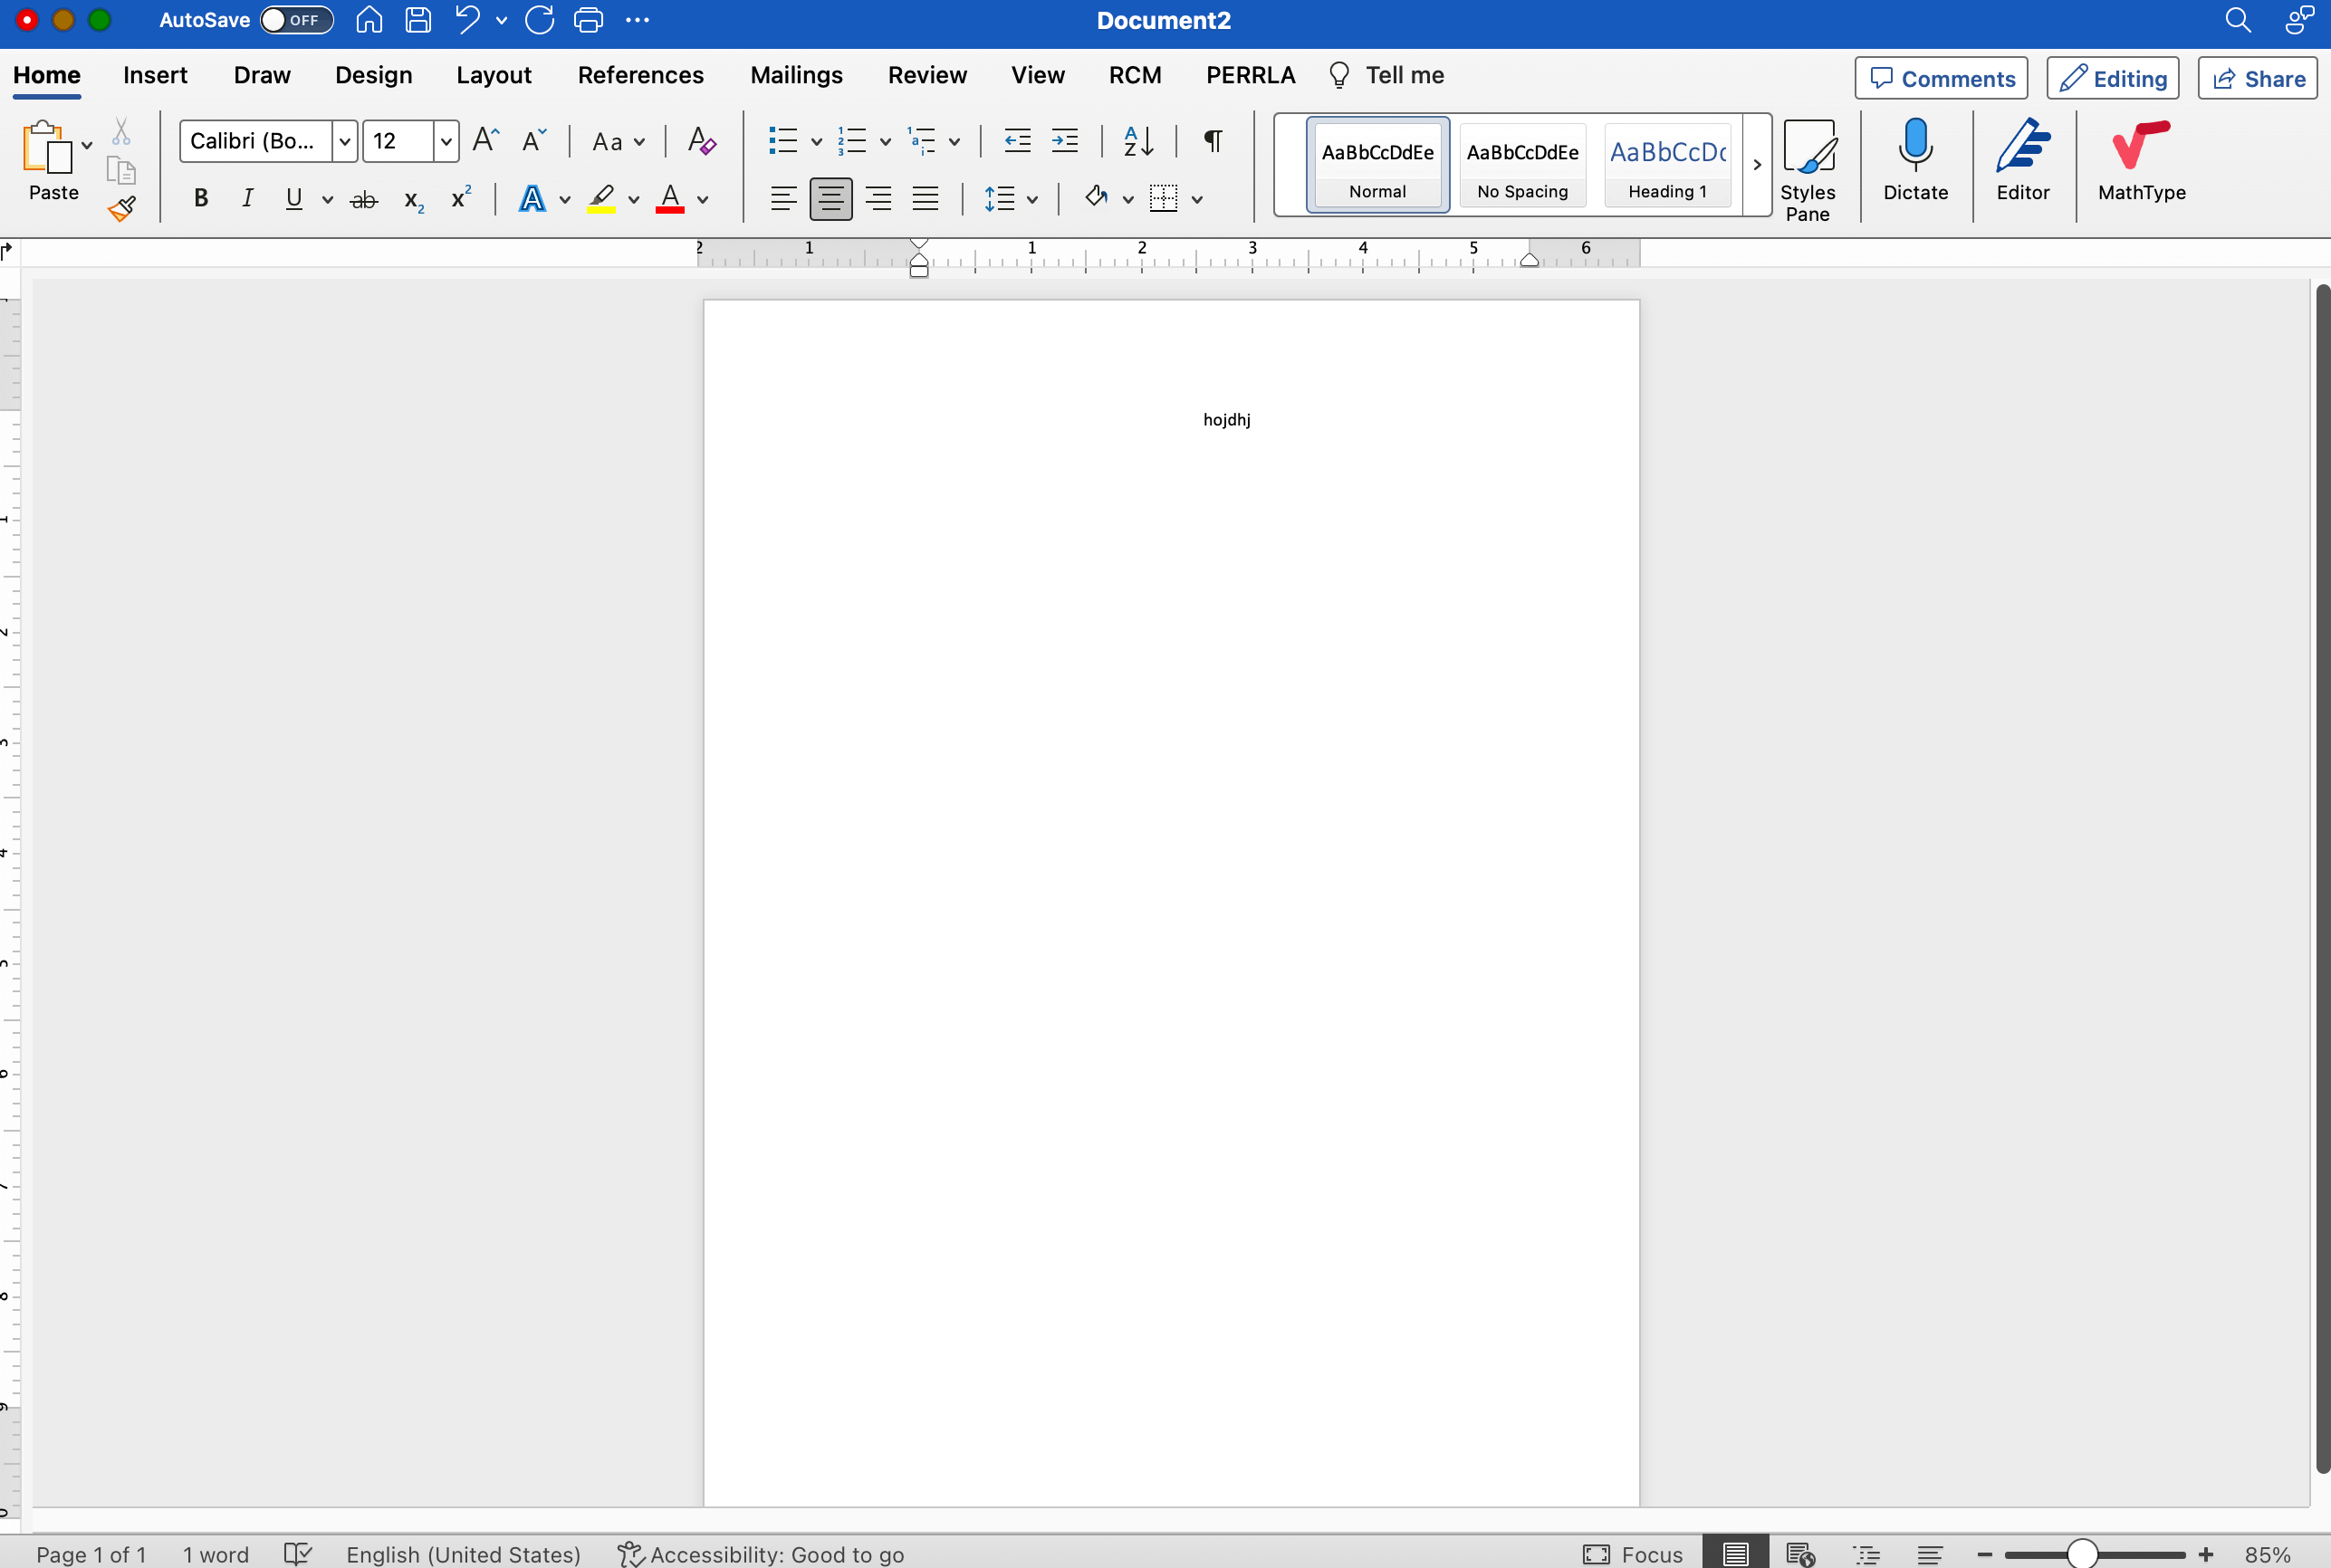2331x1568 pixels.
Task: Click the Share button
Action: 2258,78
